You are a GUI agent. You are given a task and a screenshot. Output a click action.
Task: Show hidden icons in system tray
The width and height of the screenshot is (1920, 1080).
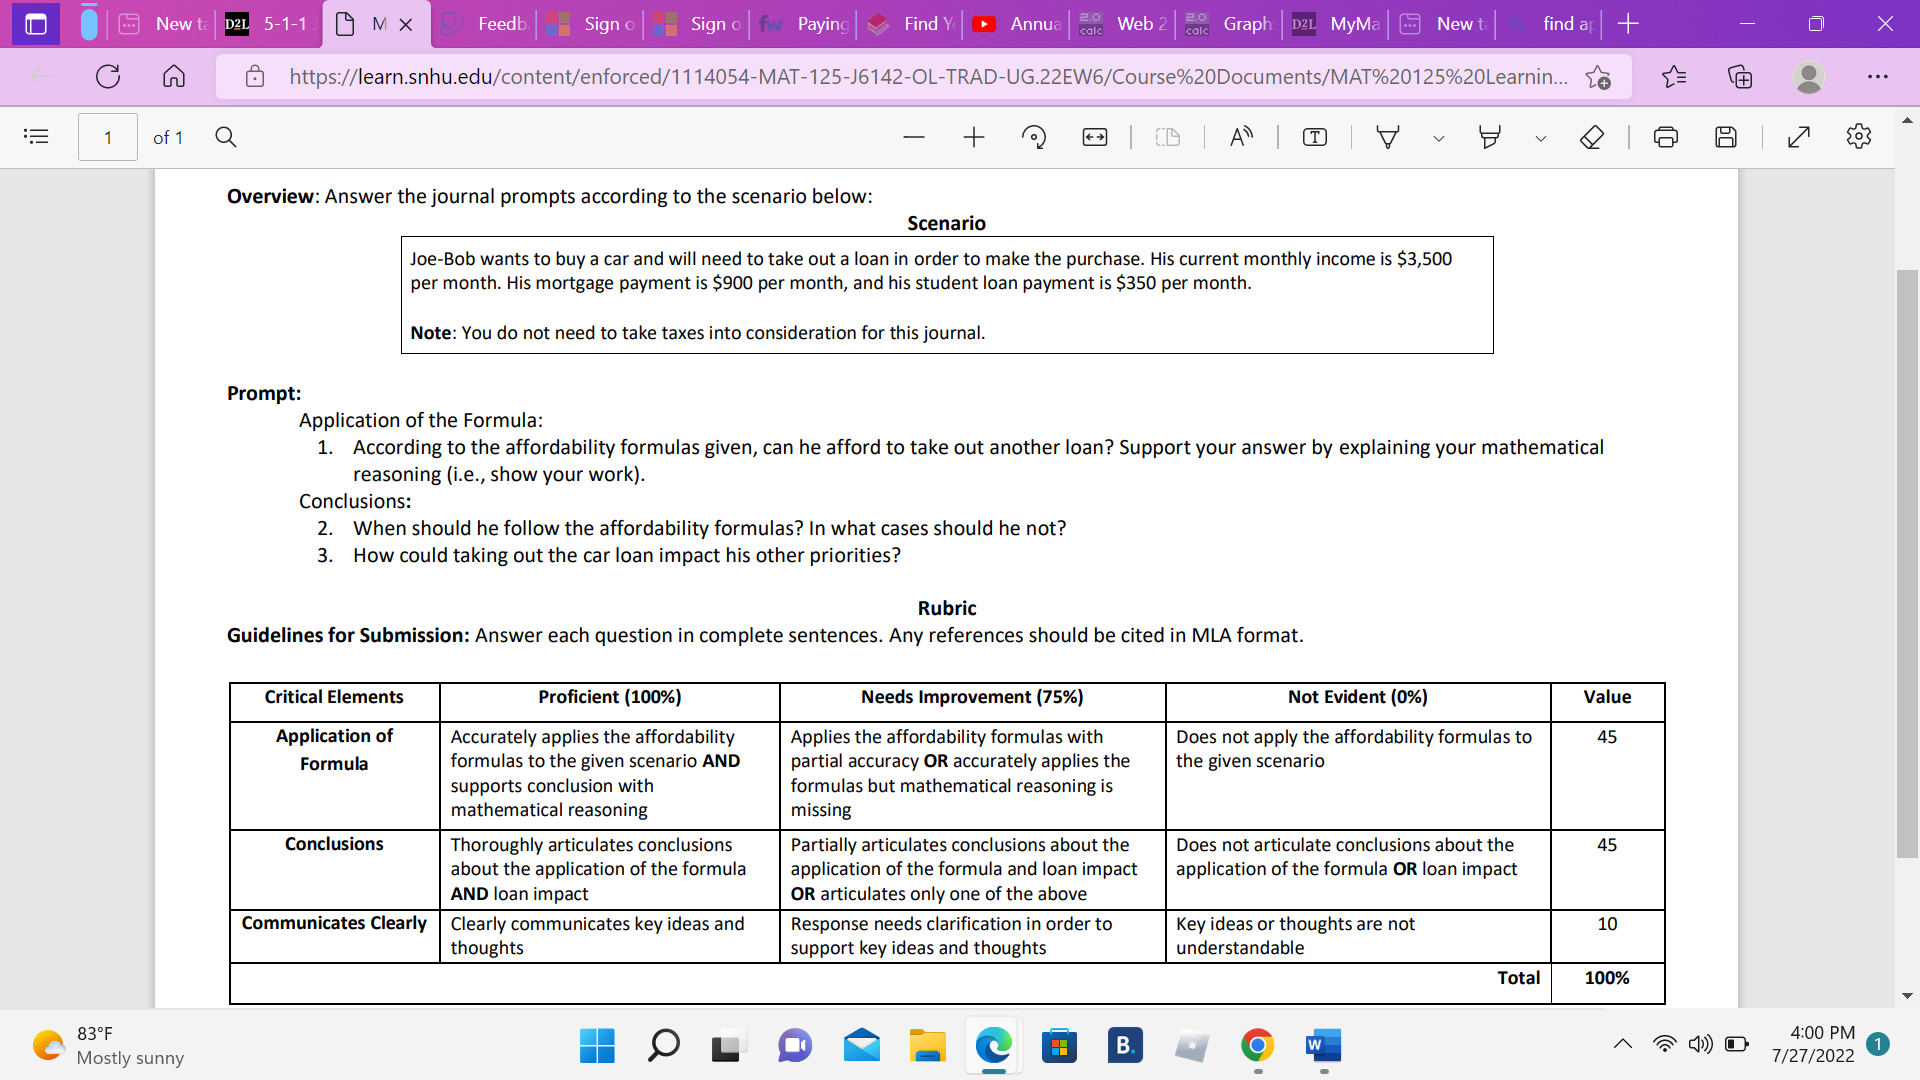click(x=1623, y=1044)
